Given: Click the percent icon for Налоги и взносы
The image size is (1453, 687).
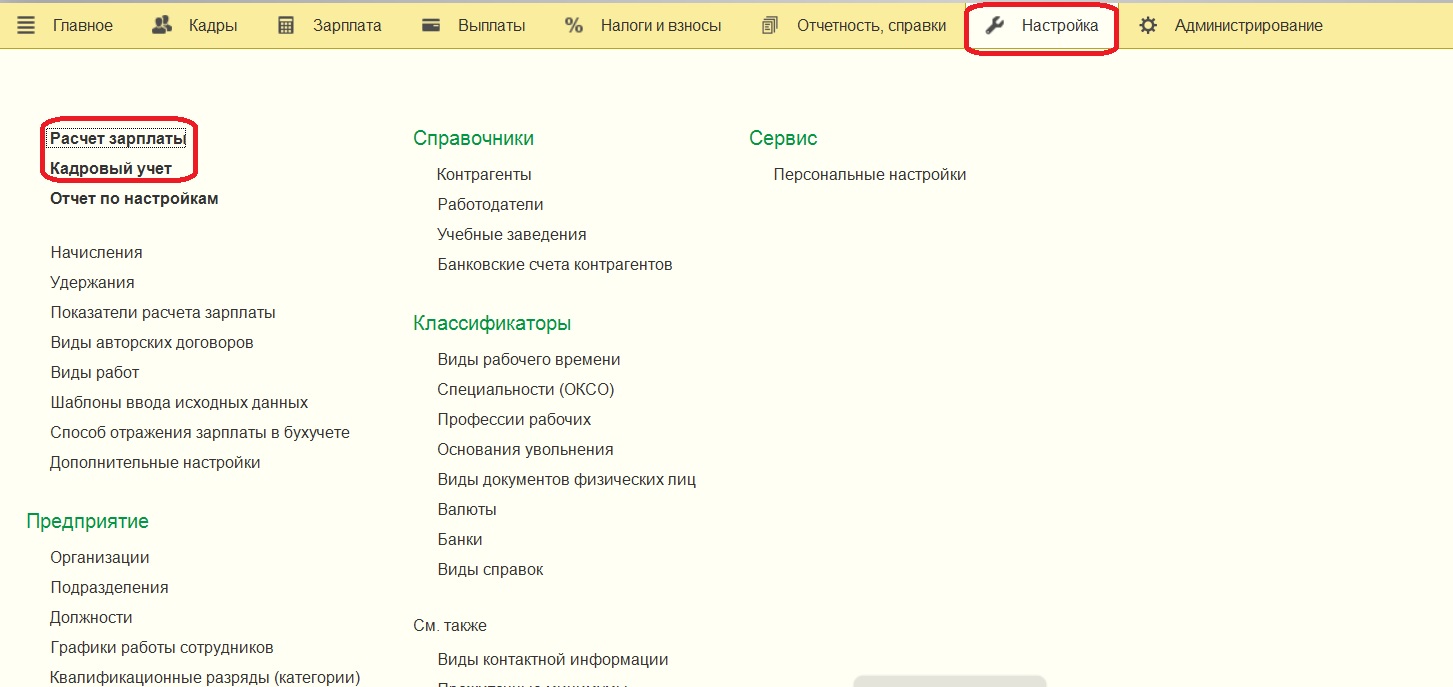Looking at the screenshot, I should 574,26.
